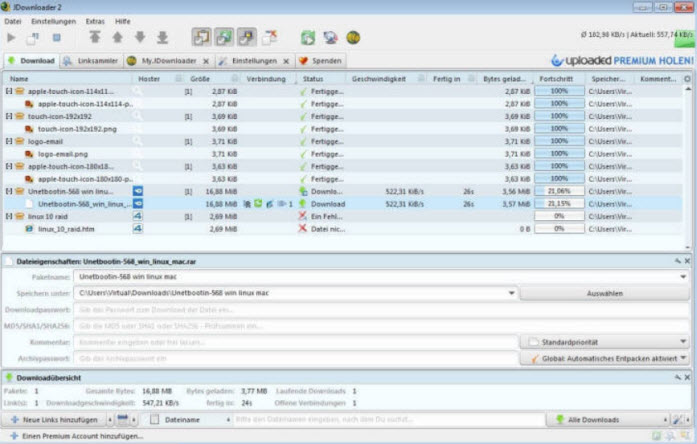Sort table by Name column header
This screenshot has width=697, height=444.
(68, 79)
